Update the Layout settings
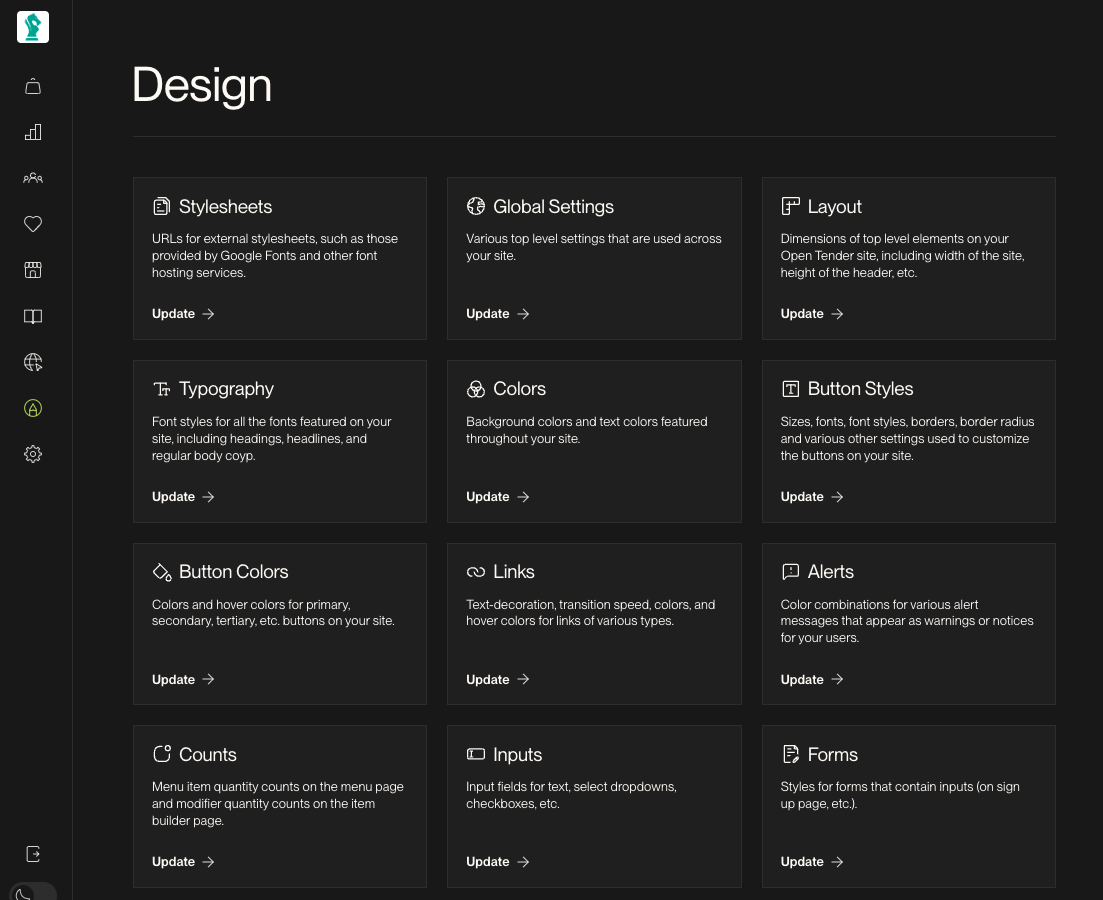Image resolution: width=1103 pixels, height=900 pixels. point(812,314)
